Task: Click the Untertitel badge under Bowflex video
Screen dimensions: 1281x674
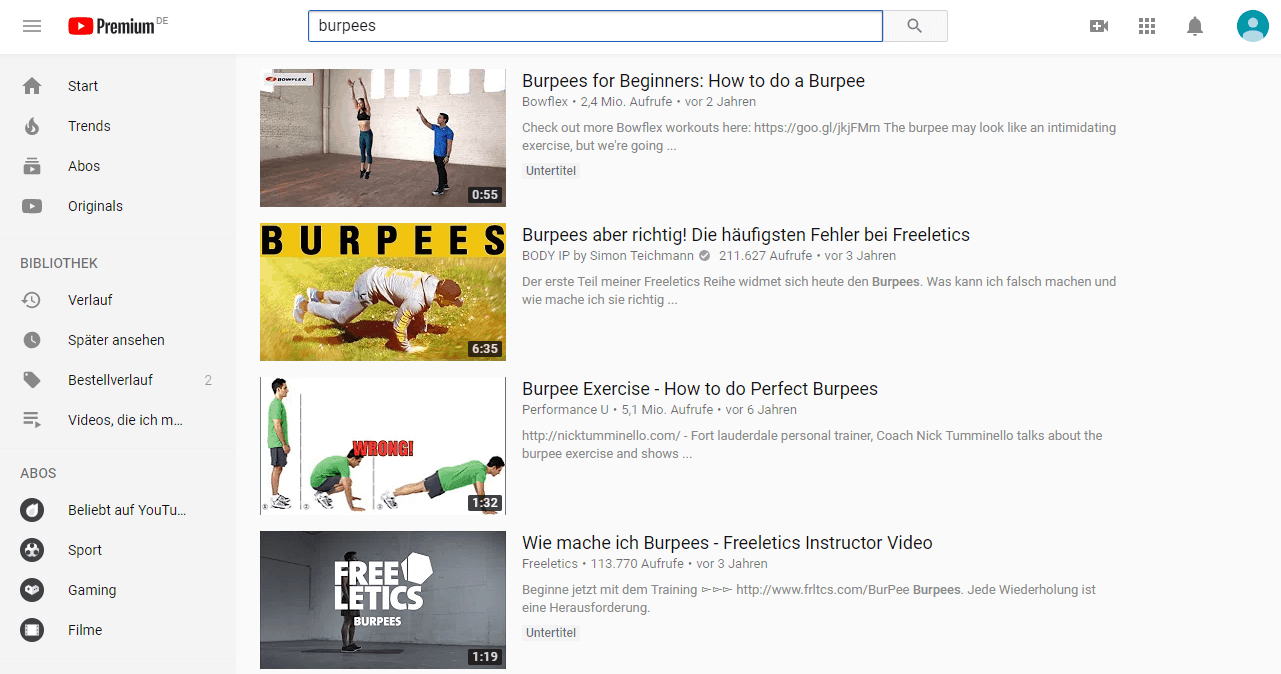Action: coord(552,171)
